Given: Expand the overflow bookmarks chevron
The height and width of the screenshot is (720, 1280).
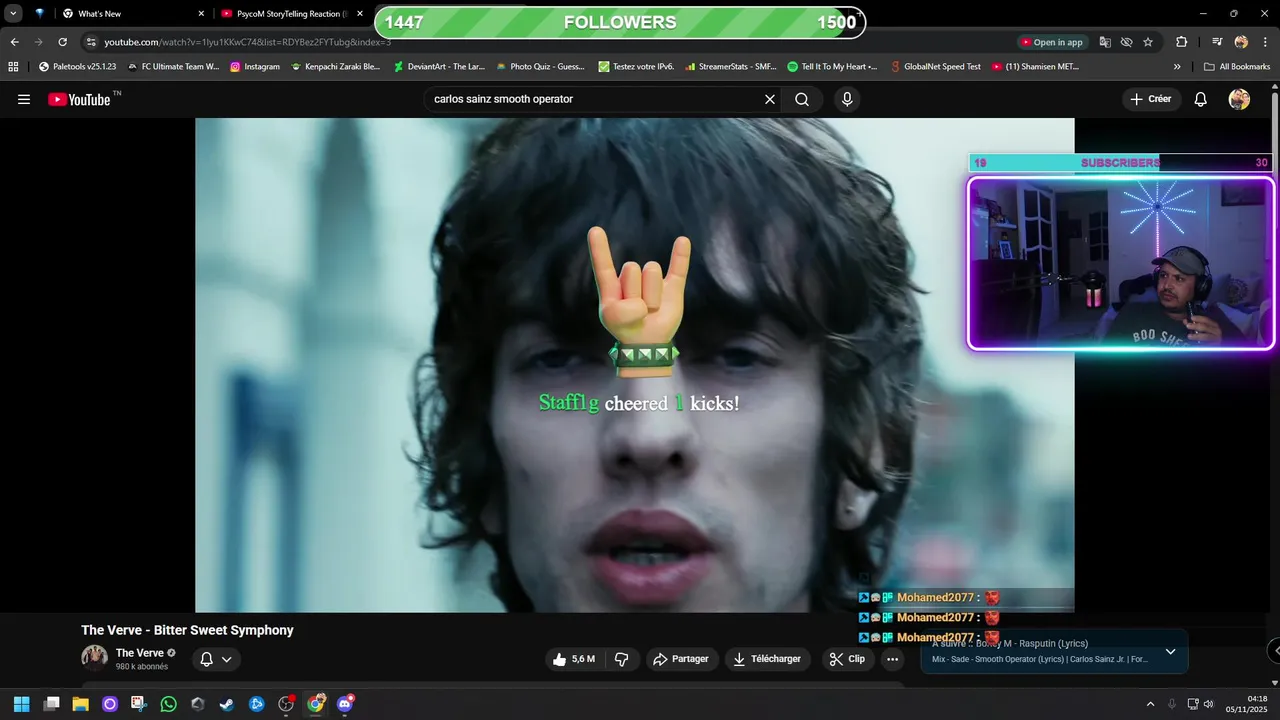Looking at the screenshot, I should click(x=1177, y=67).
